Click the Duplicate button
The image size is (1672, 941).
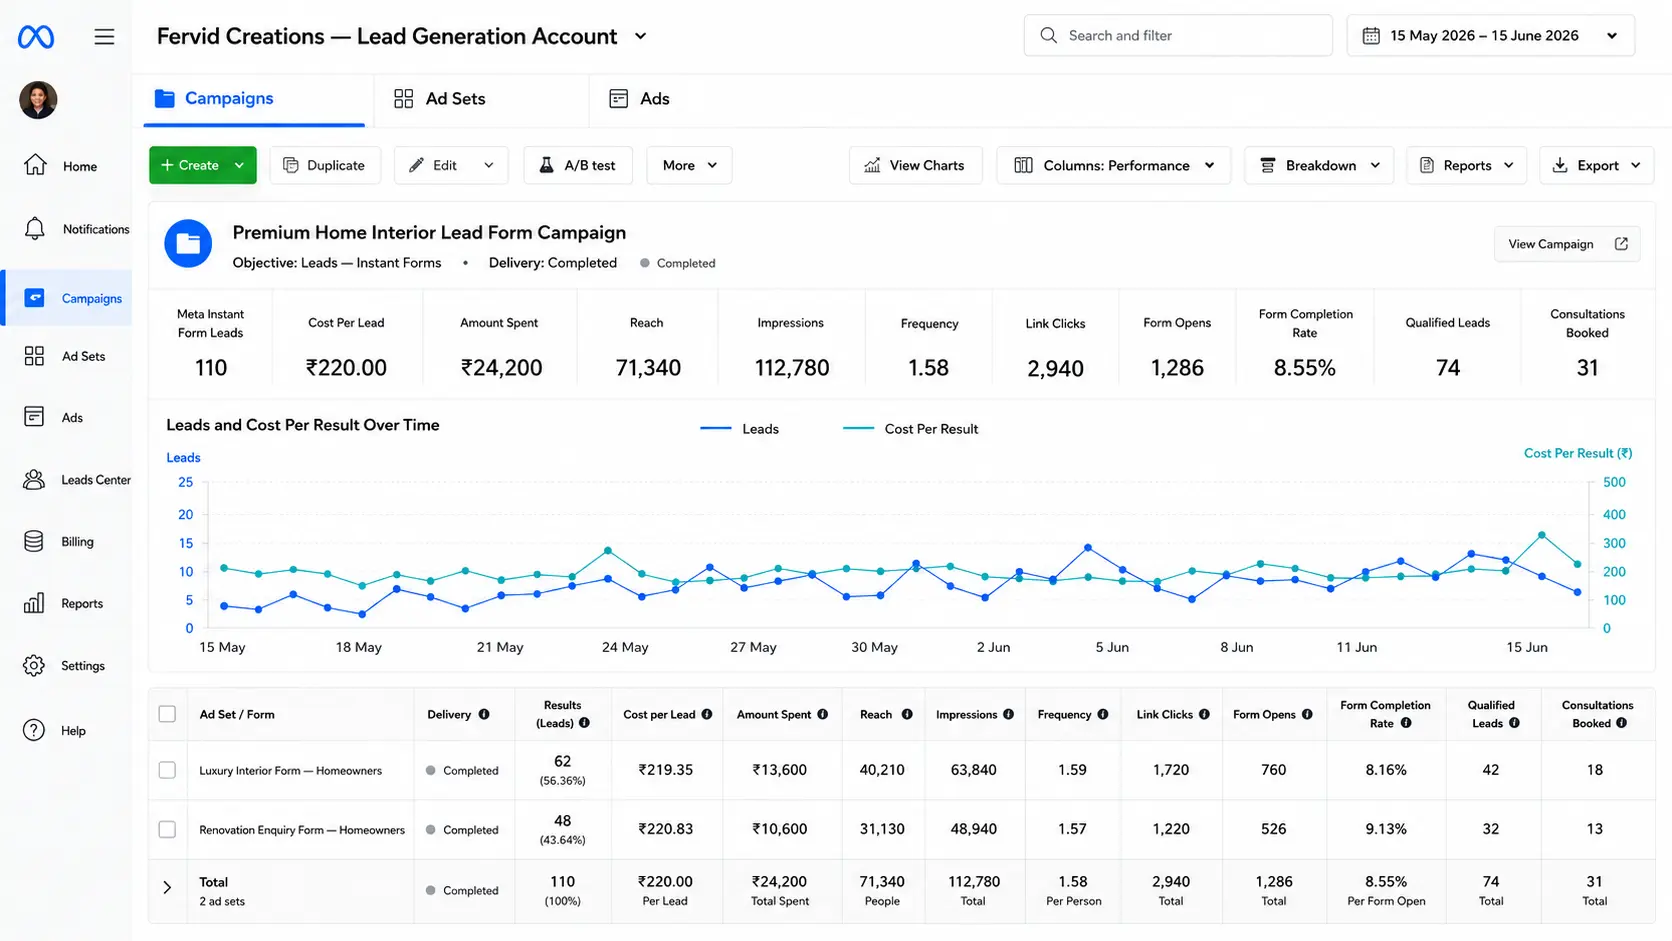point(325,165)
